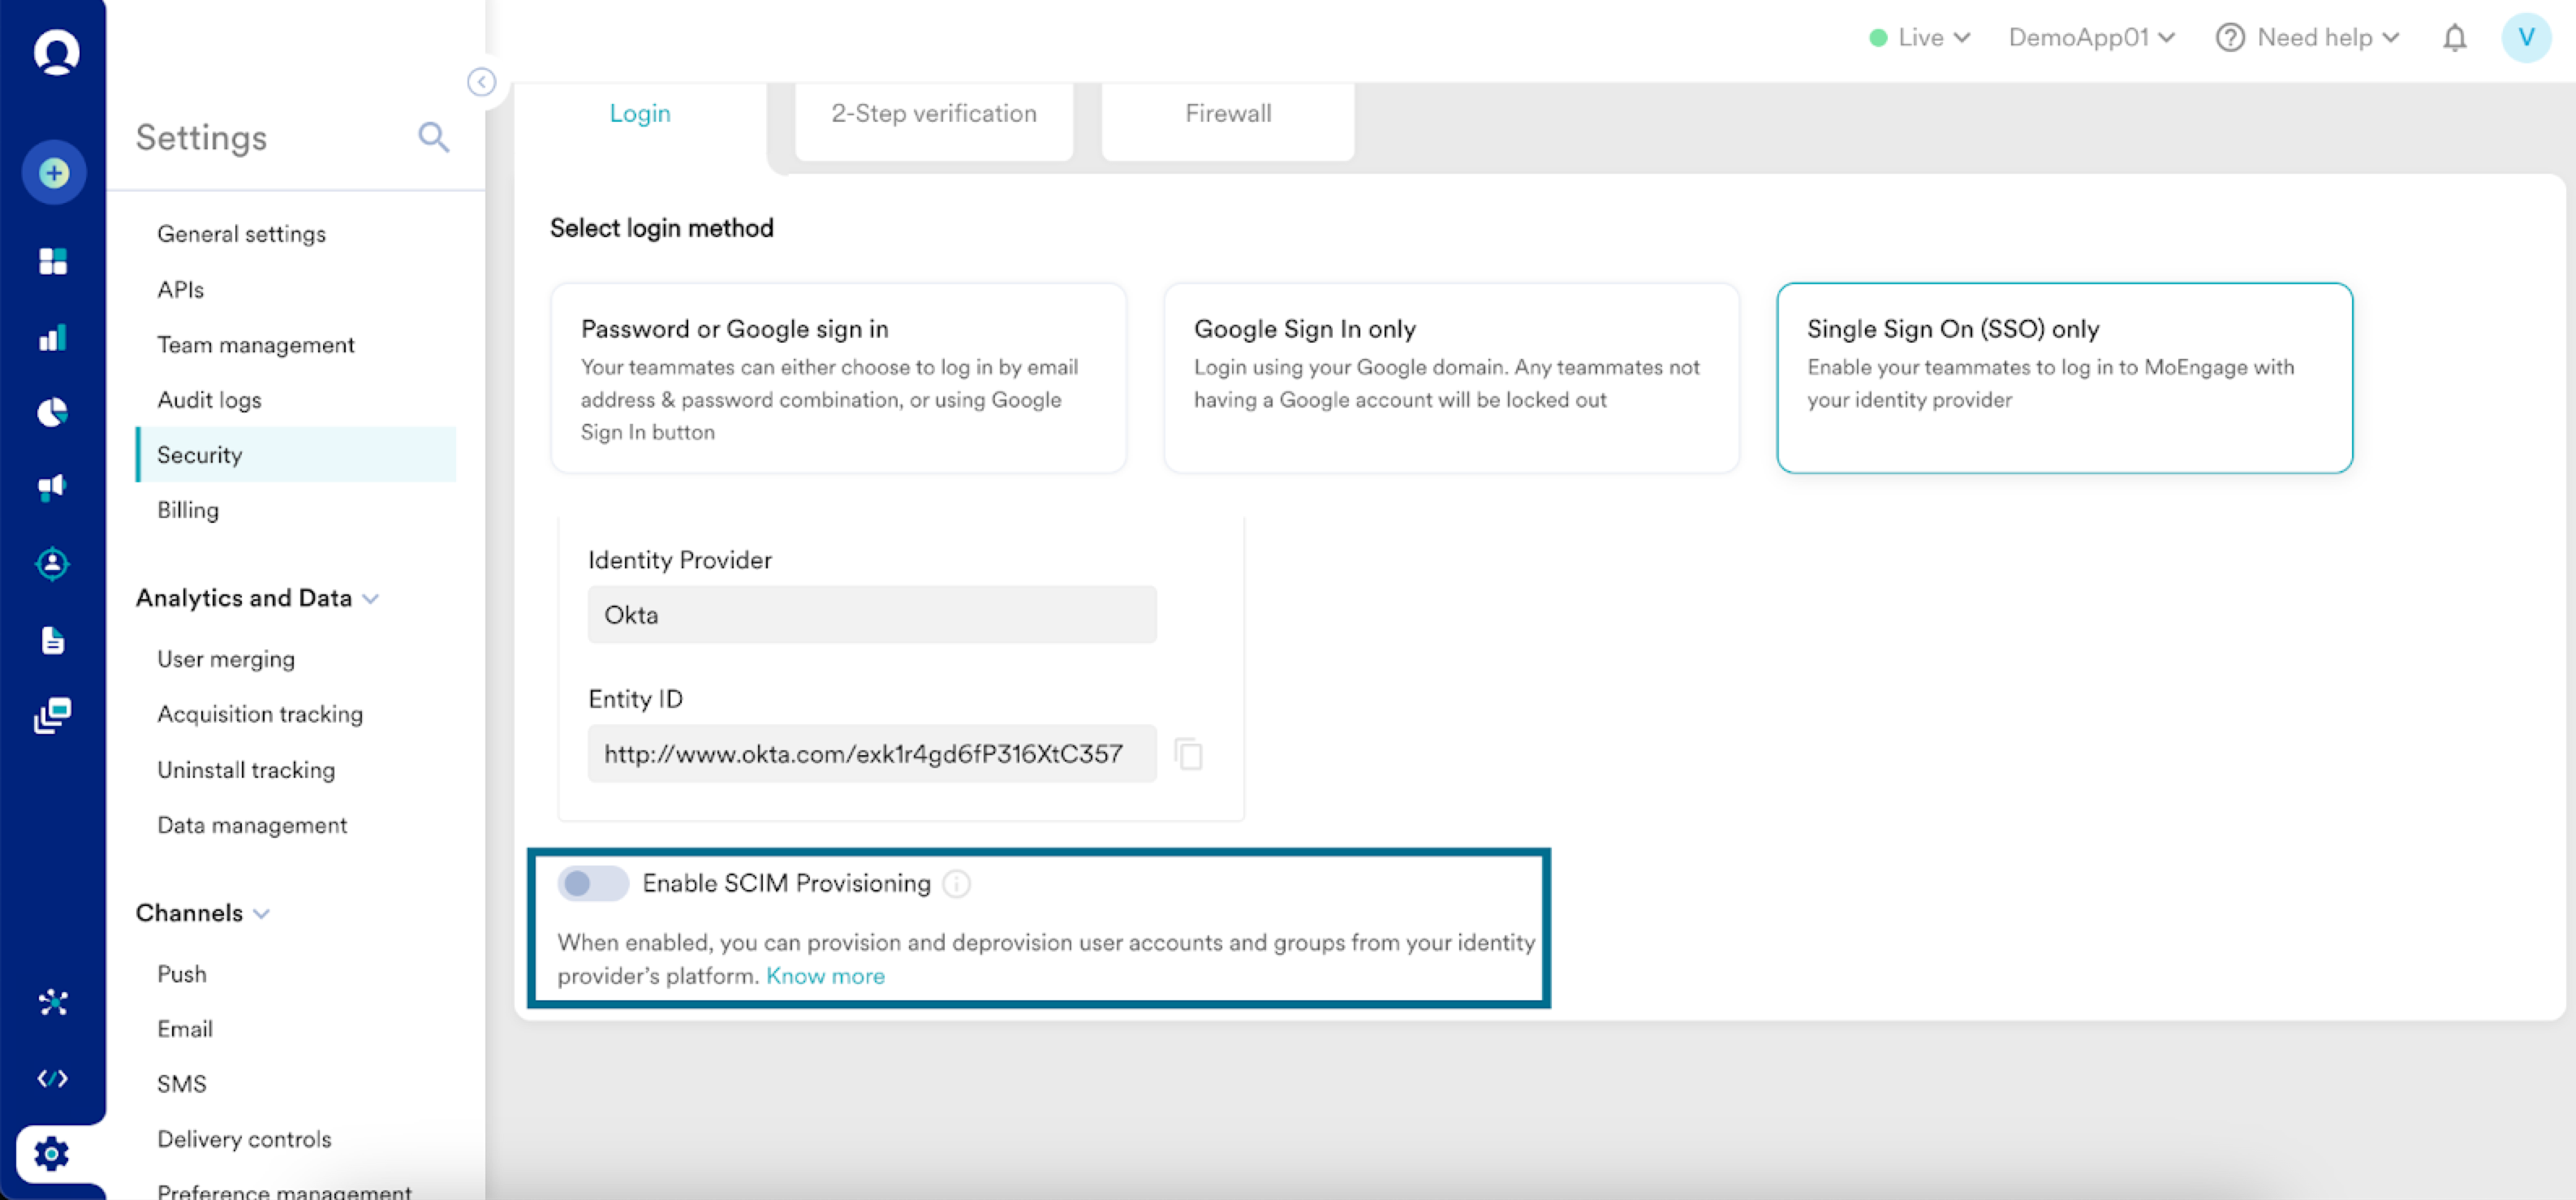
Task: Open the dashboard grid icon
Action: pos(53,261)
